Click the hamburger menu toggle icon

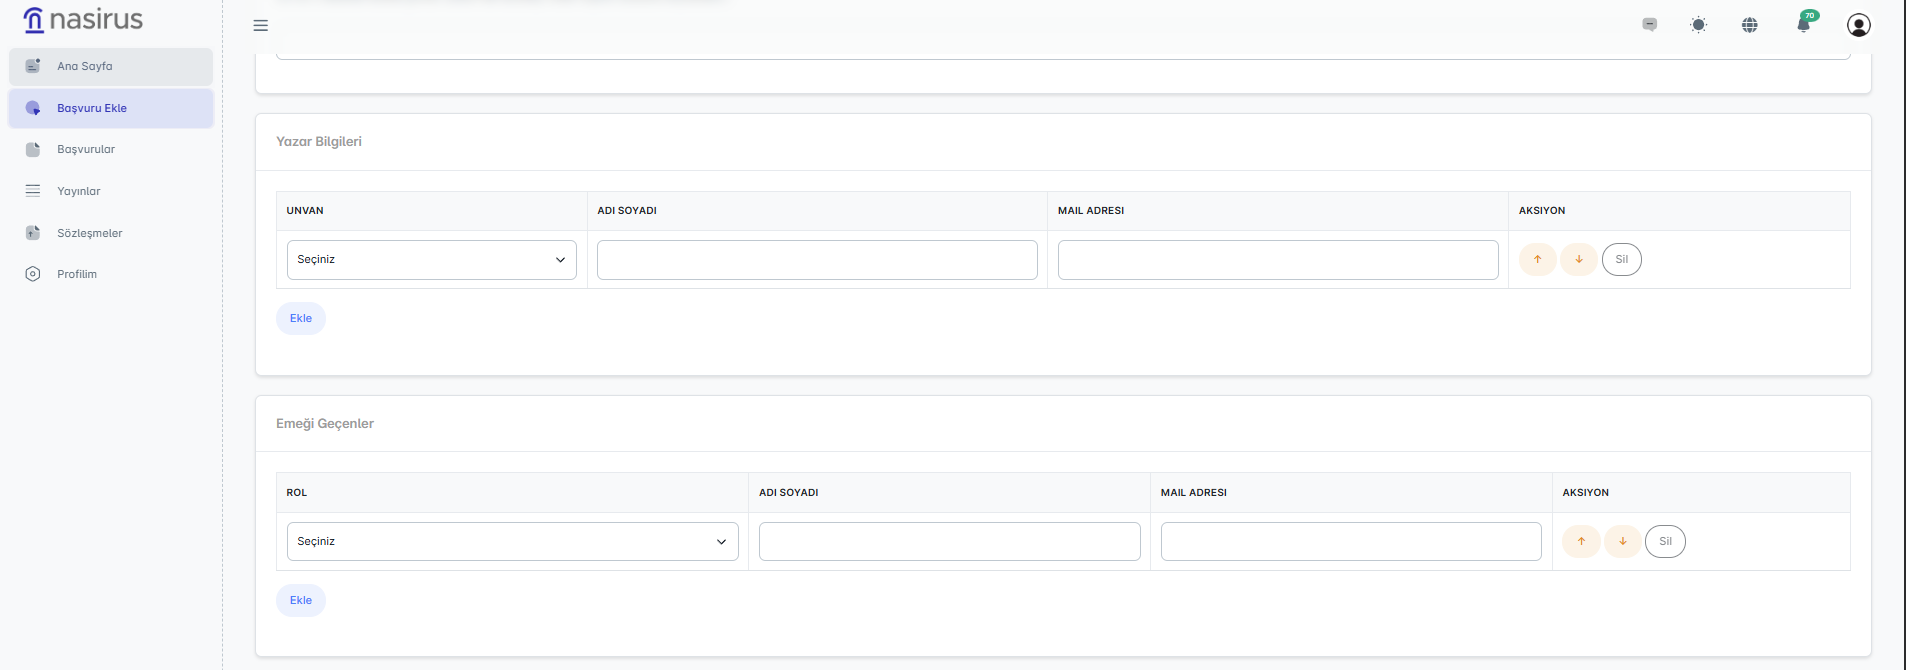point(261,26)
